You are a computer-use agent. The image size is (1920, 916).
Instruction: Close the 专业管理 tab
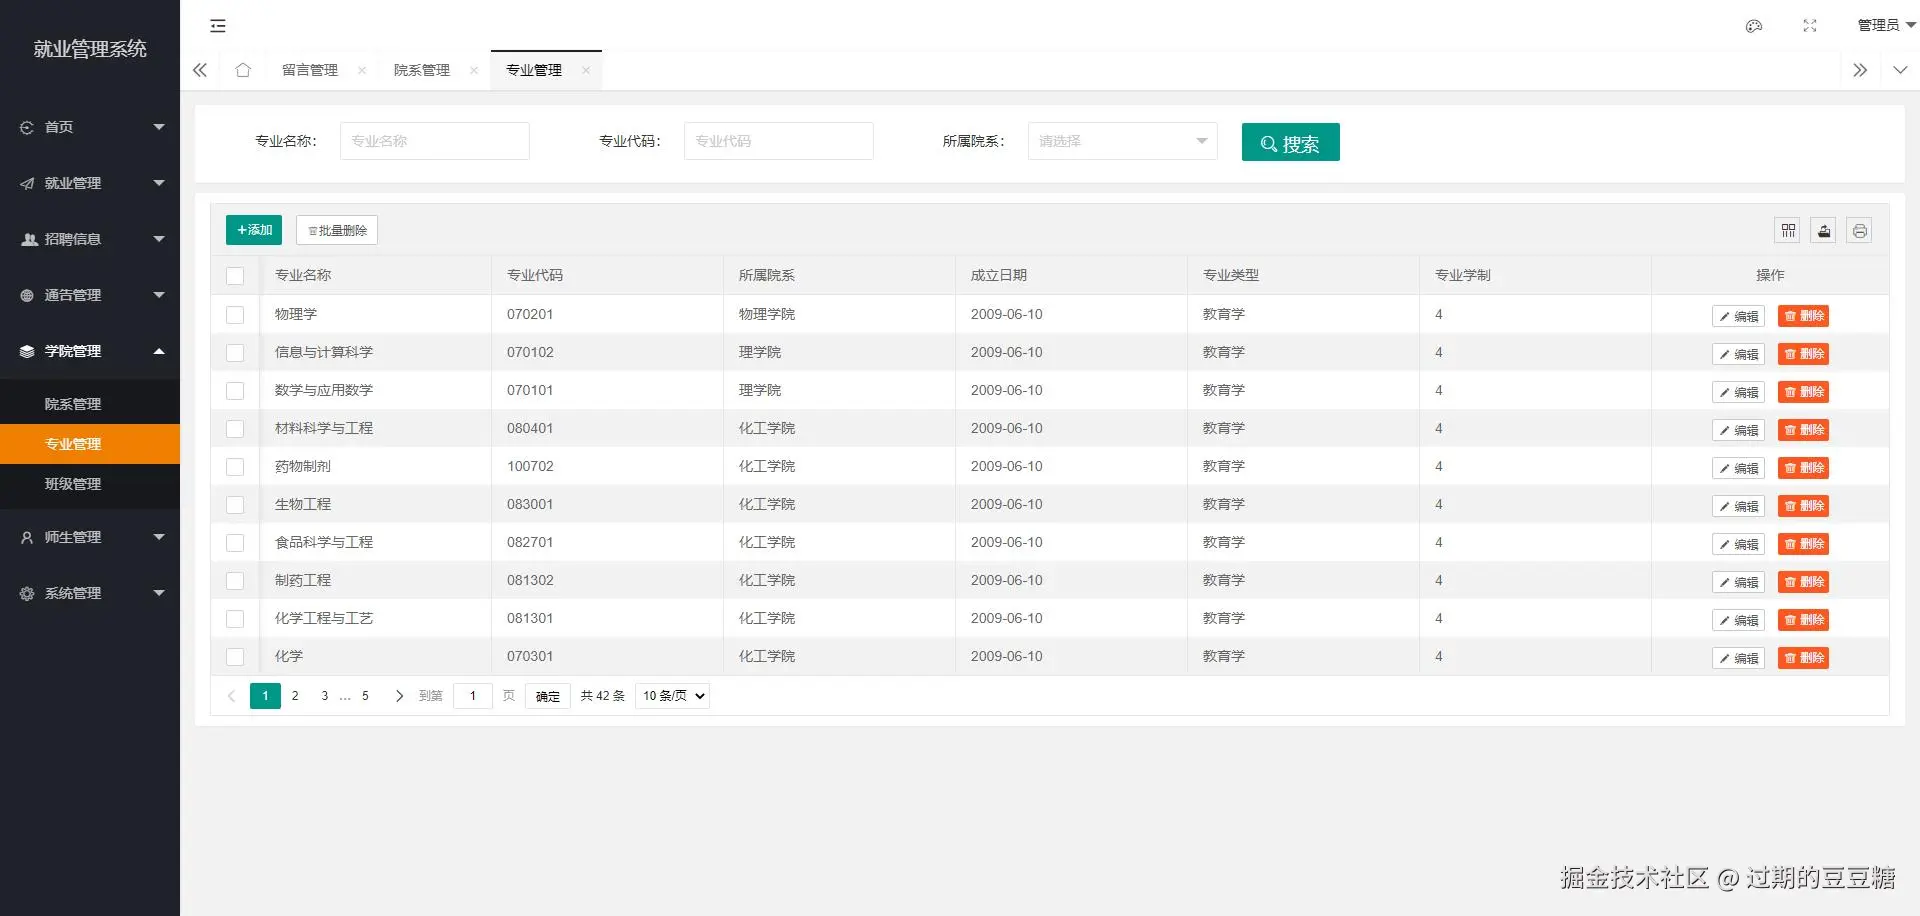586,70
